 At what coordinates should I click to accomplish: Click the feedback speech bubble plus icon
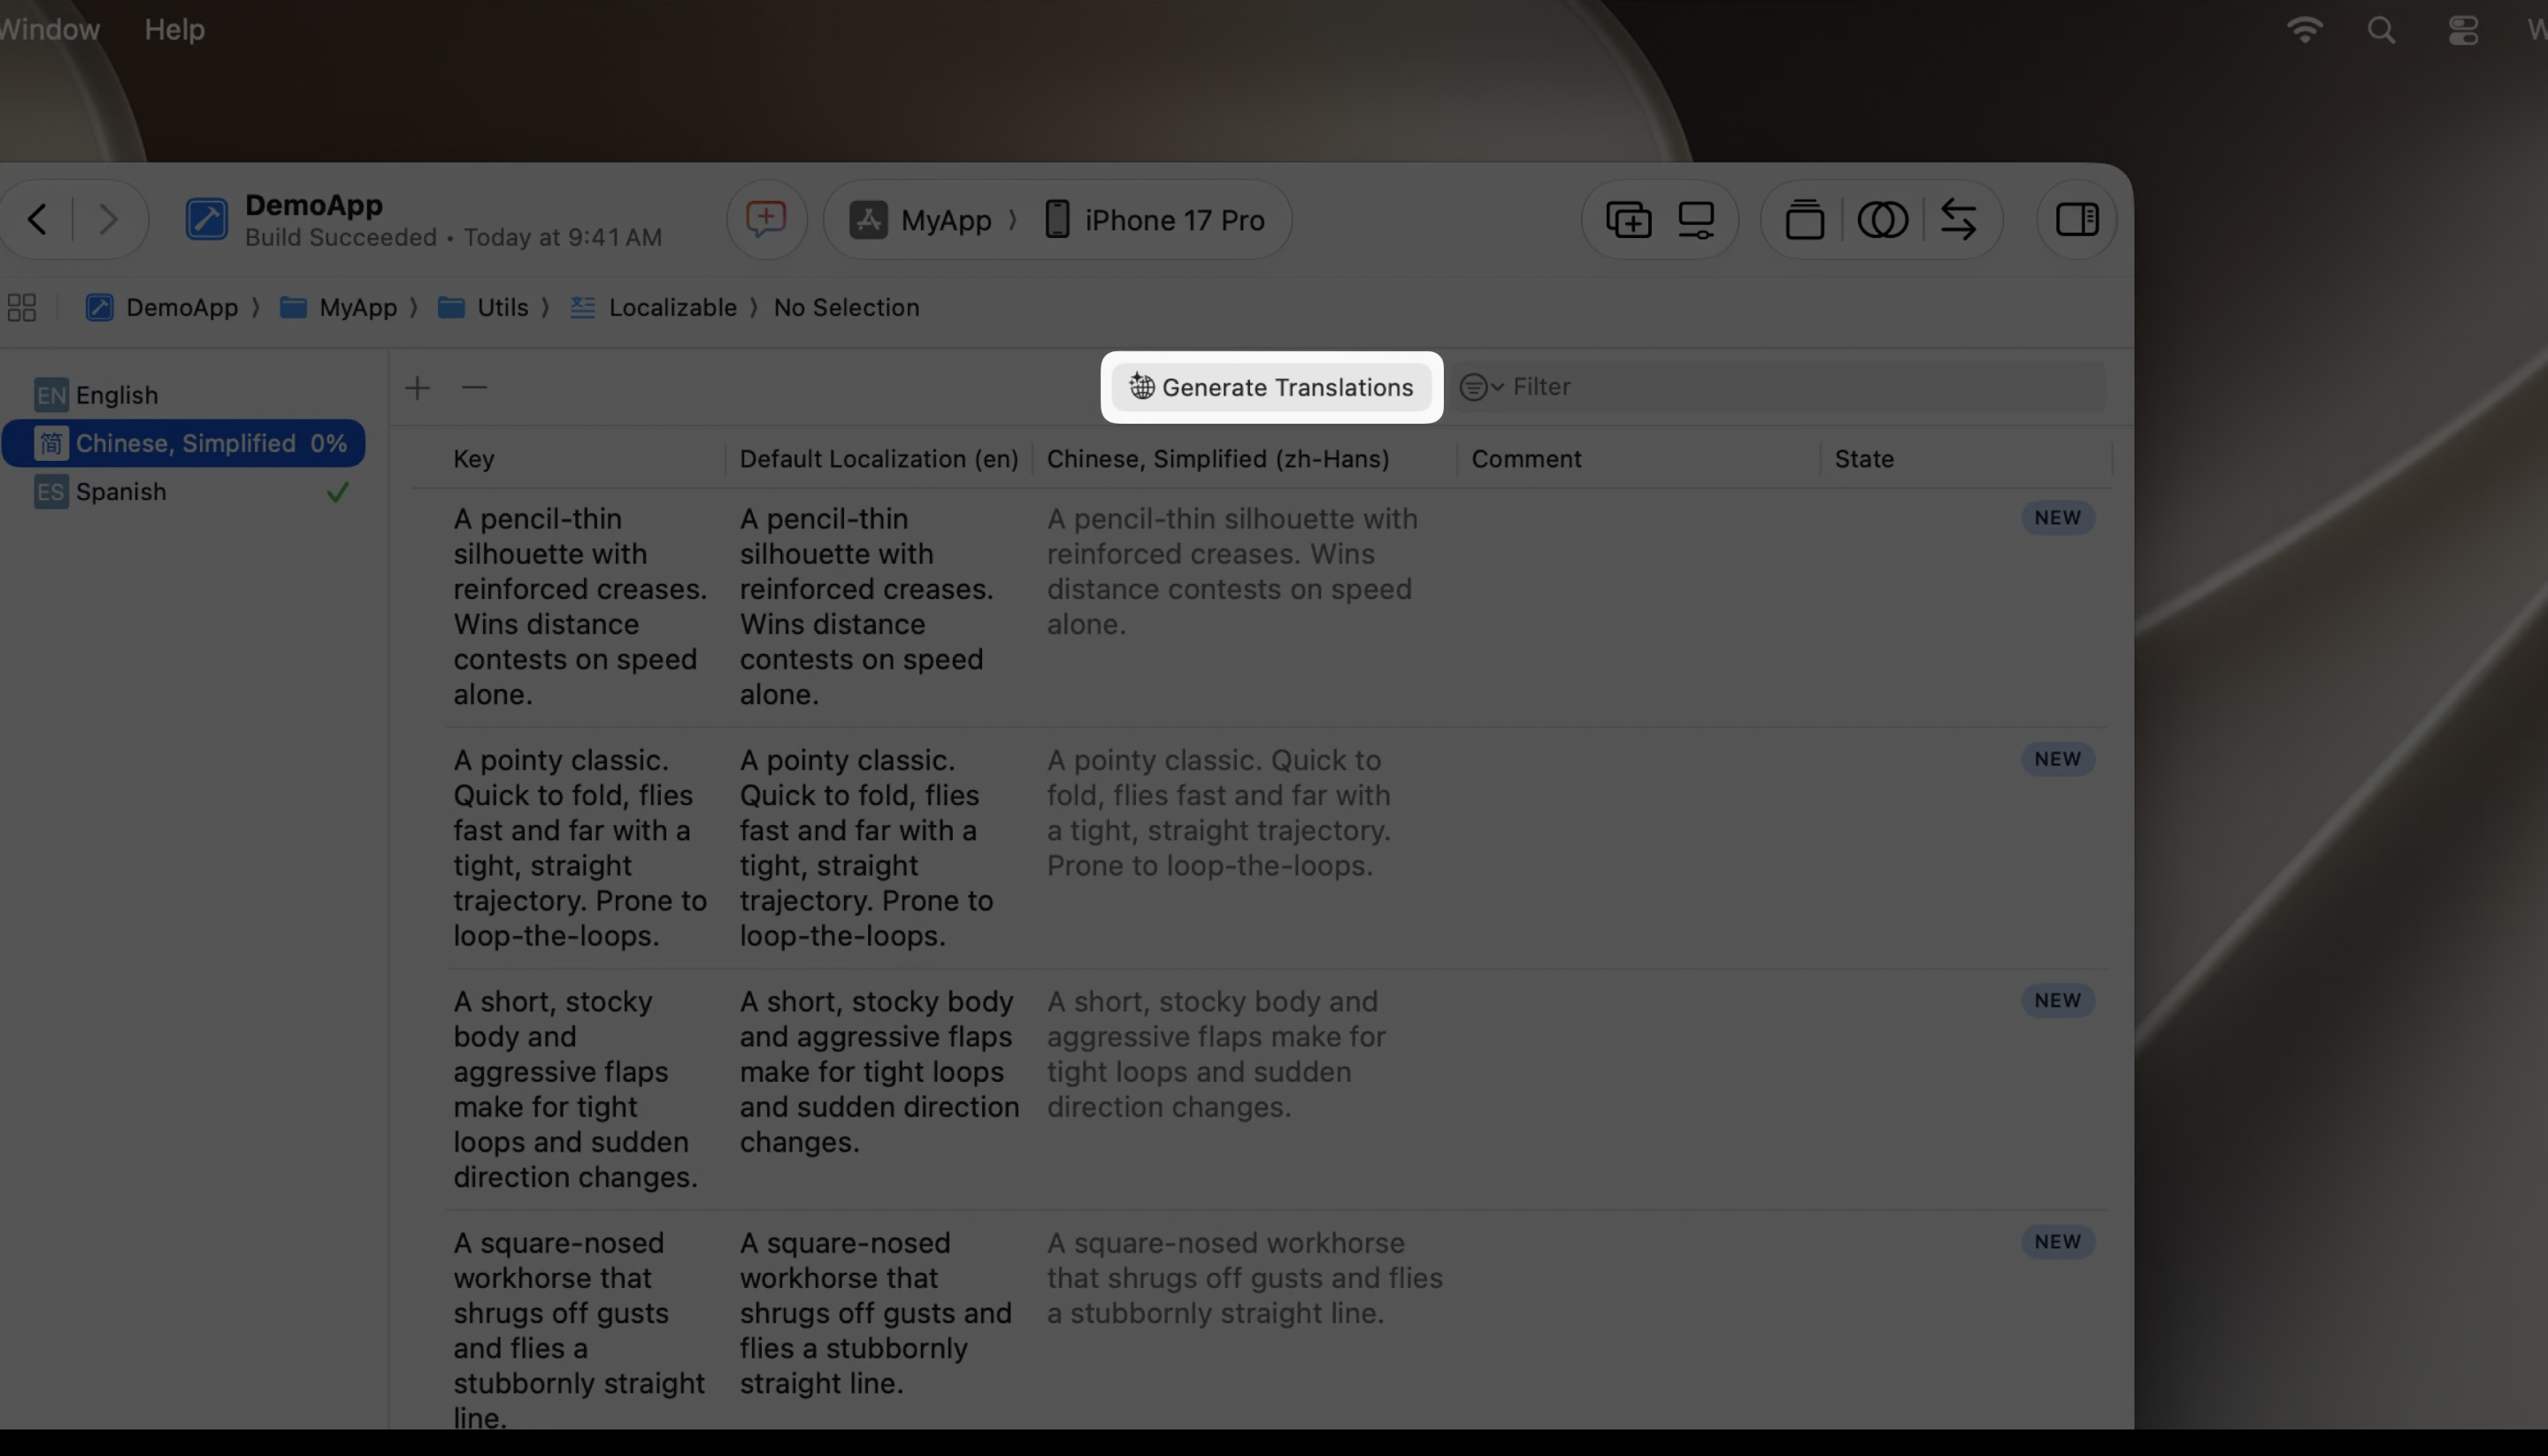766,219
